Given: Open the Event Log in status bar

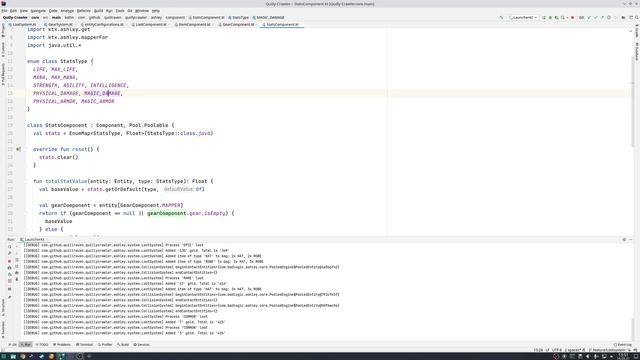Looking at the screenshot, I should click(x=622, y=345).
